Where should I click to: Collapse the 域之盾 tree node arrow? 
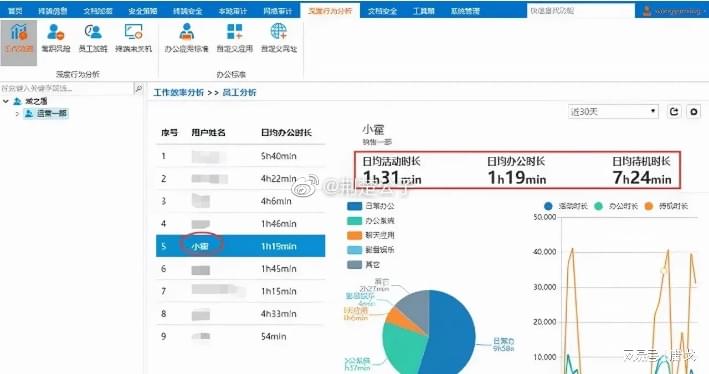pyautogui.click(x=6, y=101)
